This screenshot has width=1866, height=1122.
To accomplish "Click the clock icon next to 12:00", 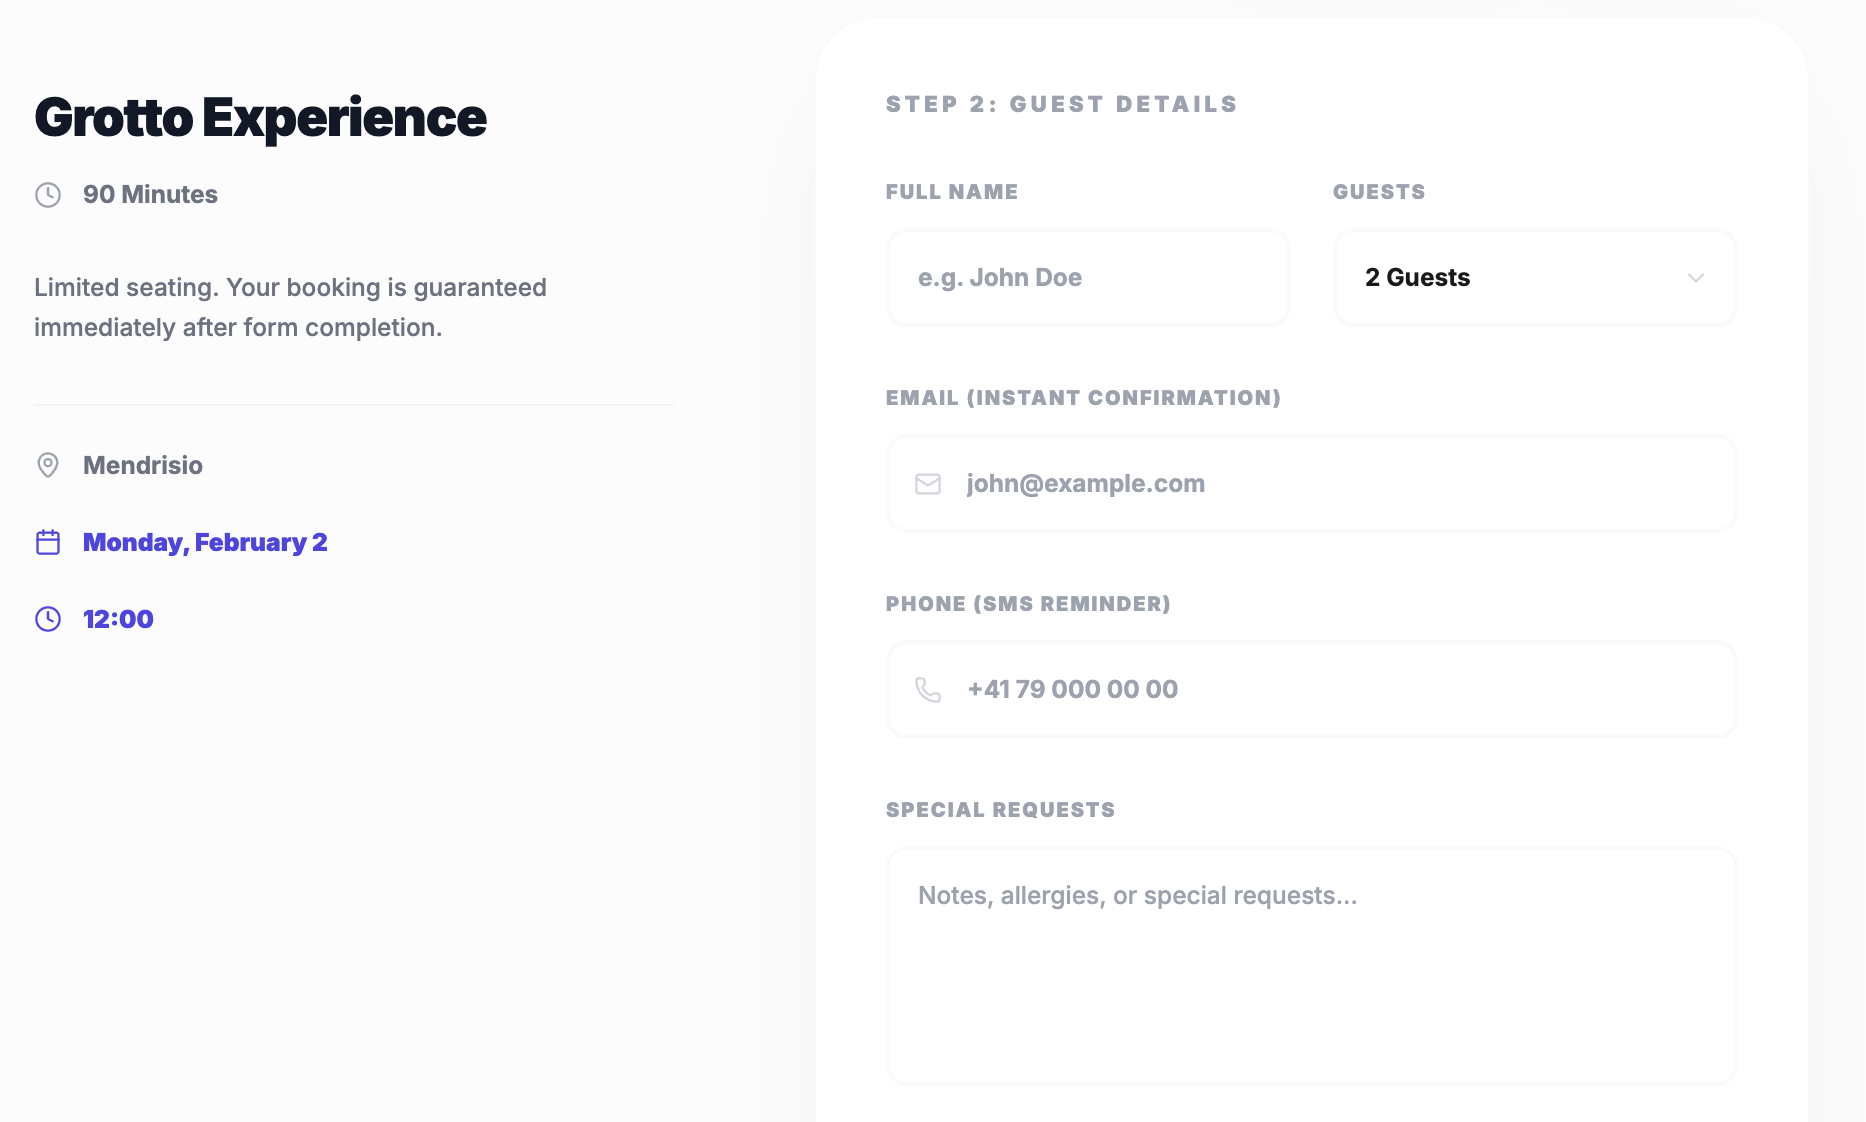I will click(x=48, y=619).
